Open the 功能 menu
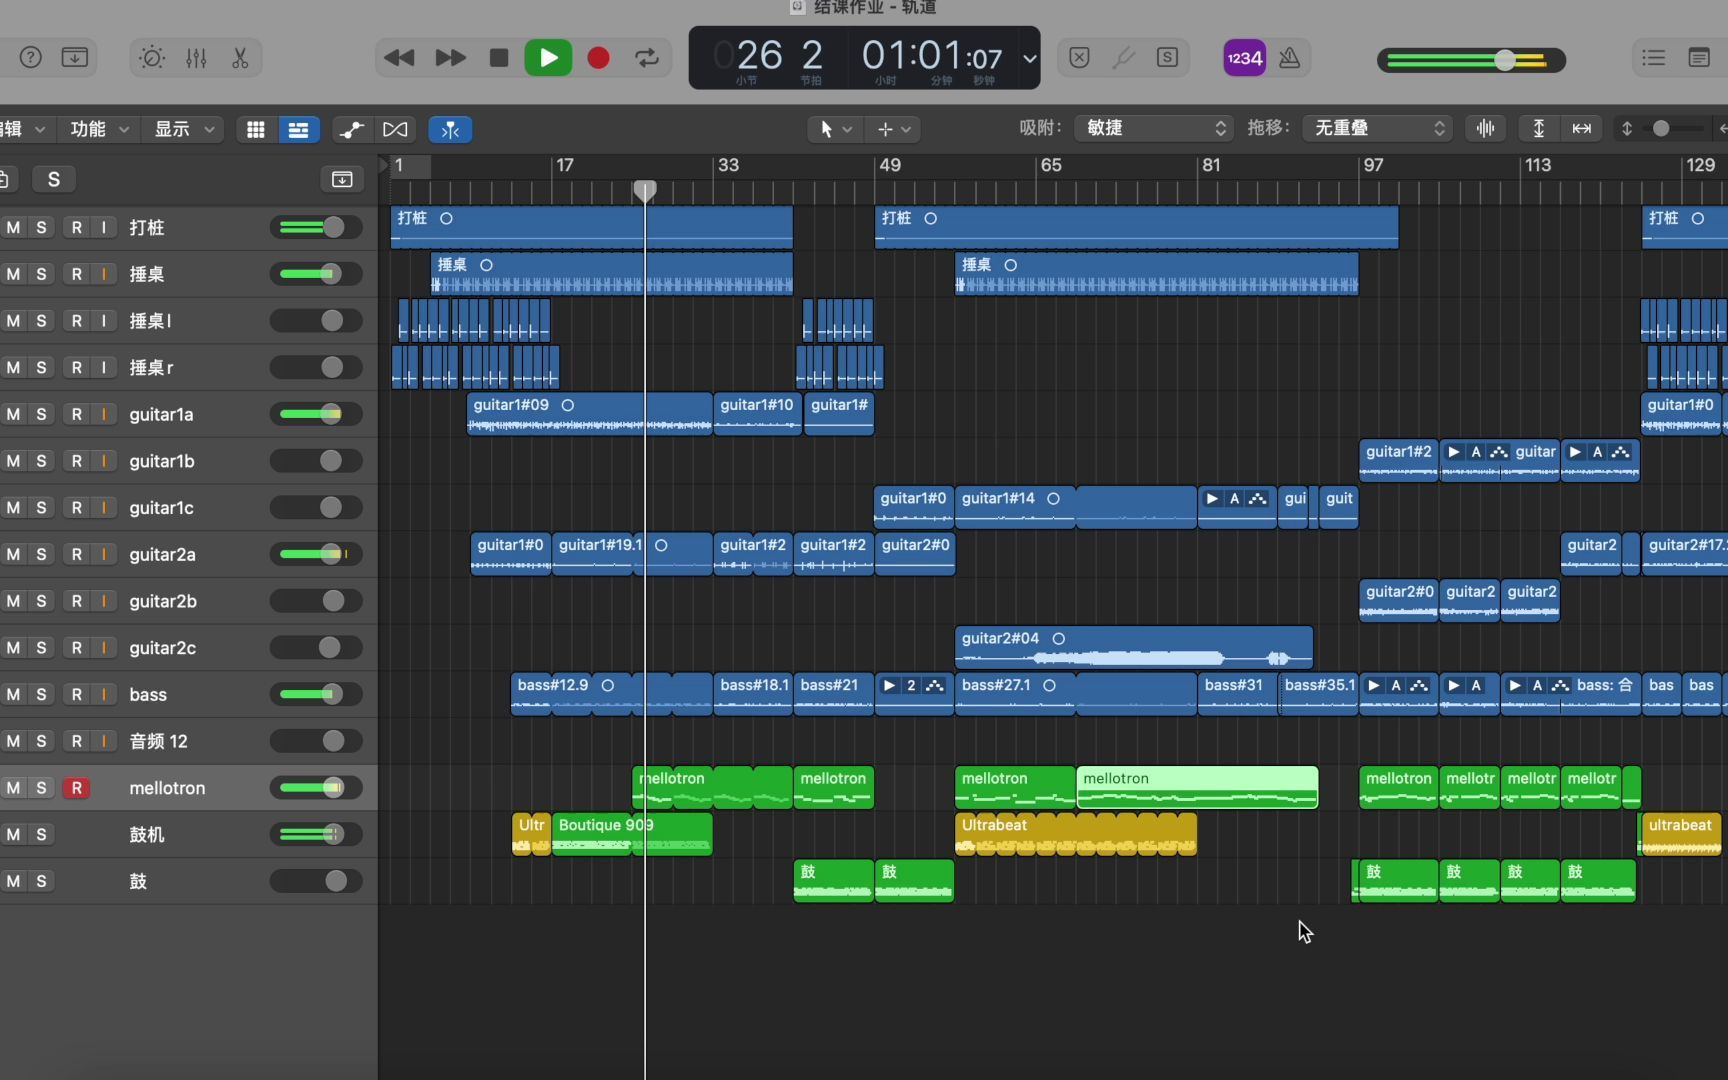1728x1080 pixels. click(x=100, y=129)
